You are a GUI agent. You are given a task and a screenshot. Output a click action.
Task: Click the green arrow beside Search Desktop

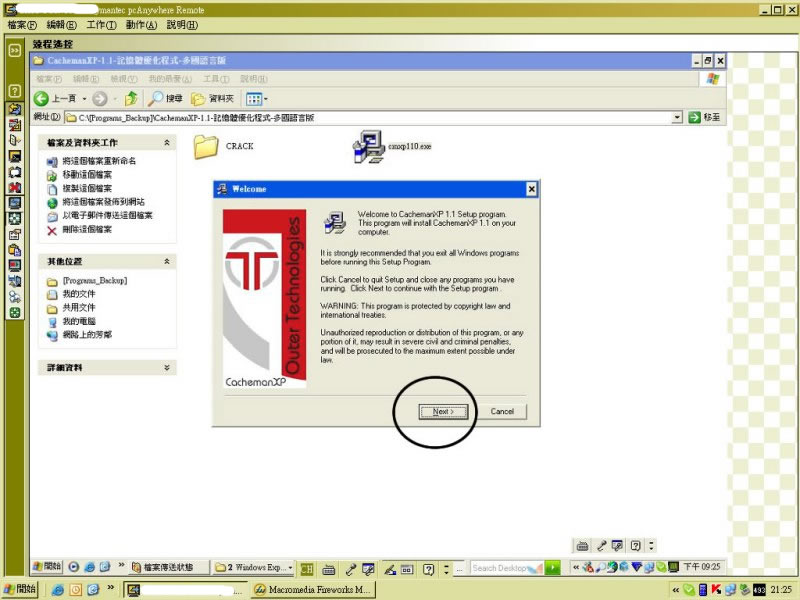point(553,568)
